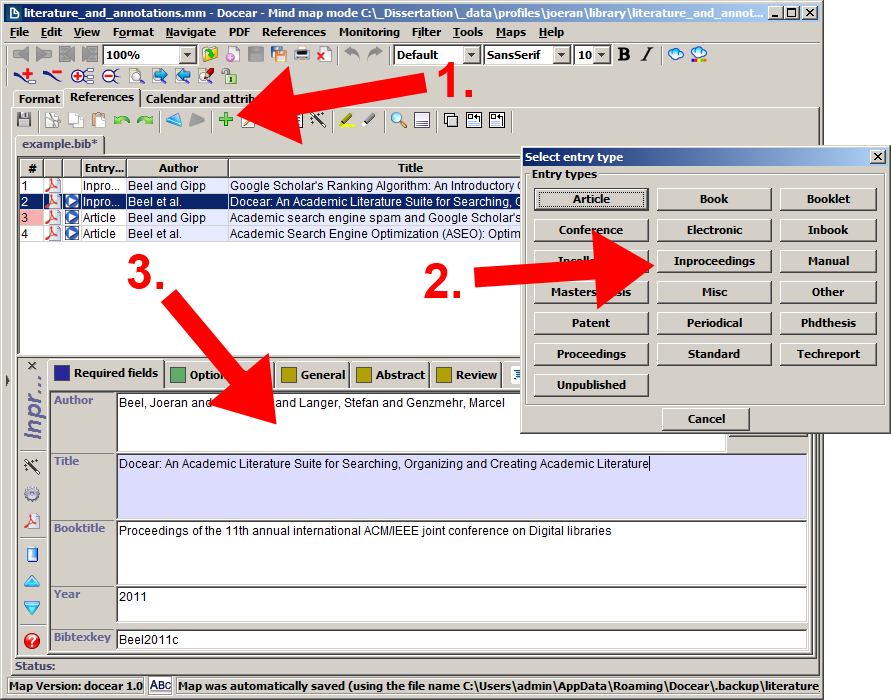Image resolution: width=891 pixels, height=700 pixels.
Task: Select the example.bib* database tab
Action: 60,144
